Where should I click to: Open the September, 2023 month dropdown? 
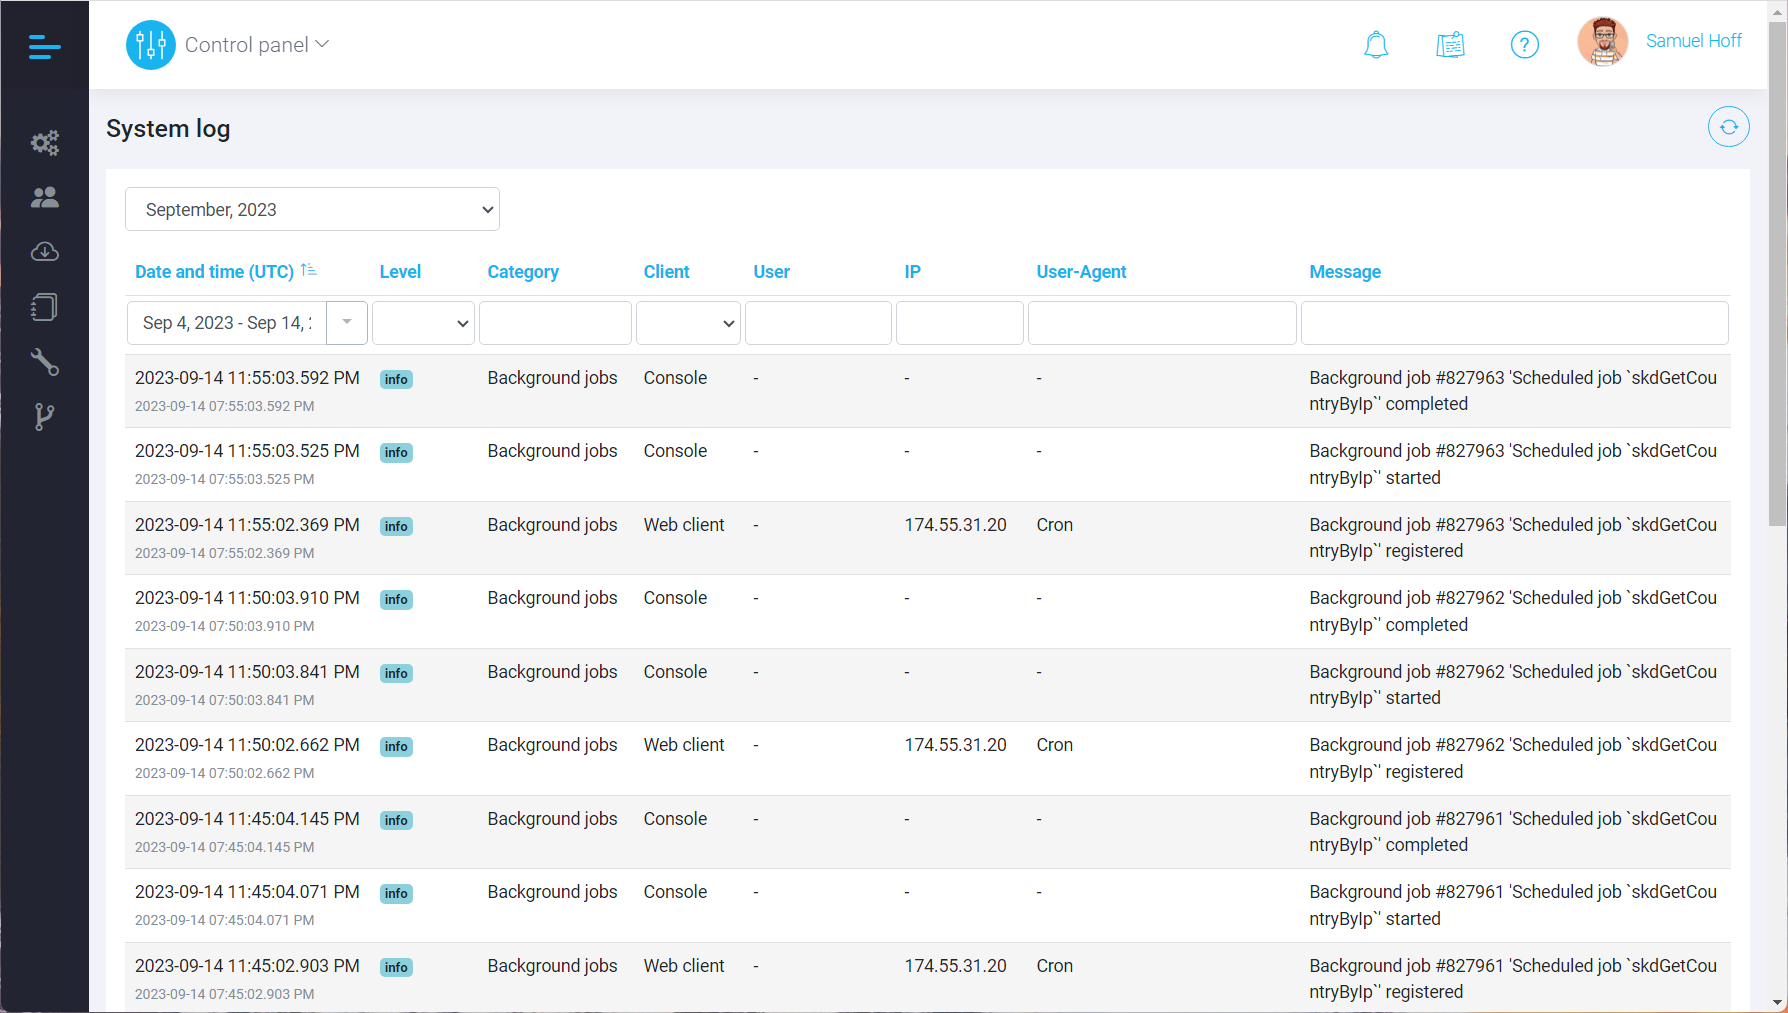click(312, 209)
